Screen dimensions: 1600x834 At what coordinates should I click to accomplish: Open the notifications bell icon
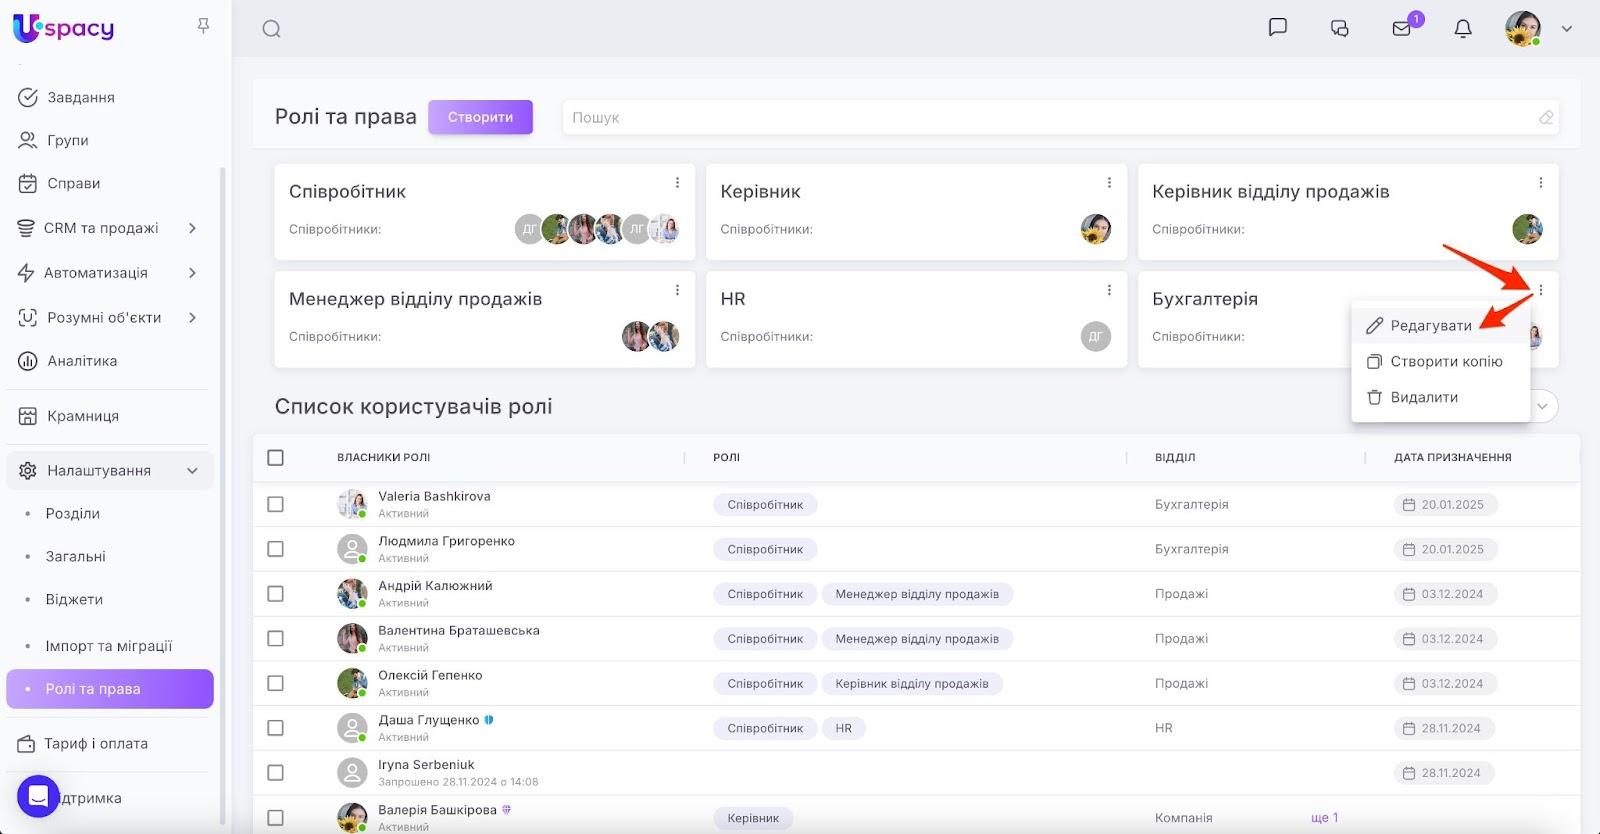pyautogui.click(x=1462, y=29)
